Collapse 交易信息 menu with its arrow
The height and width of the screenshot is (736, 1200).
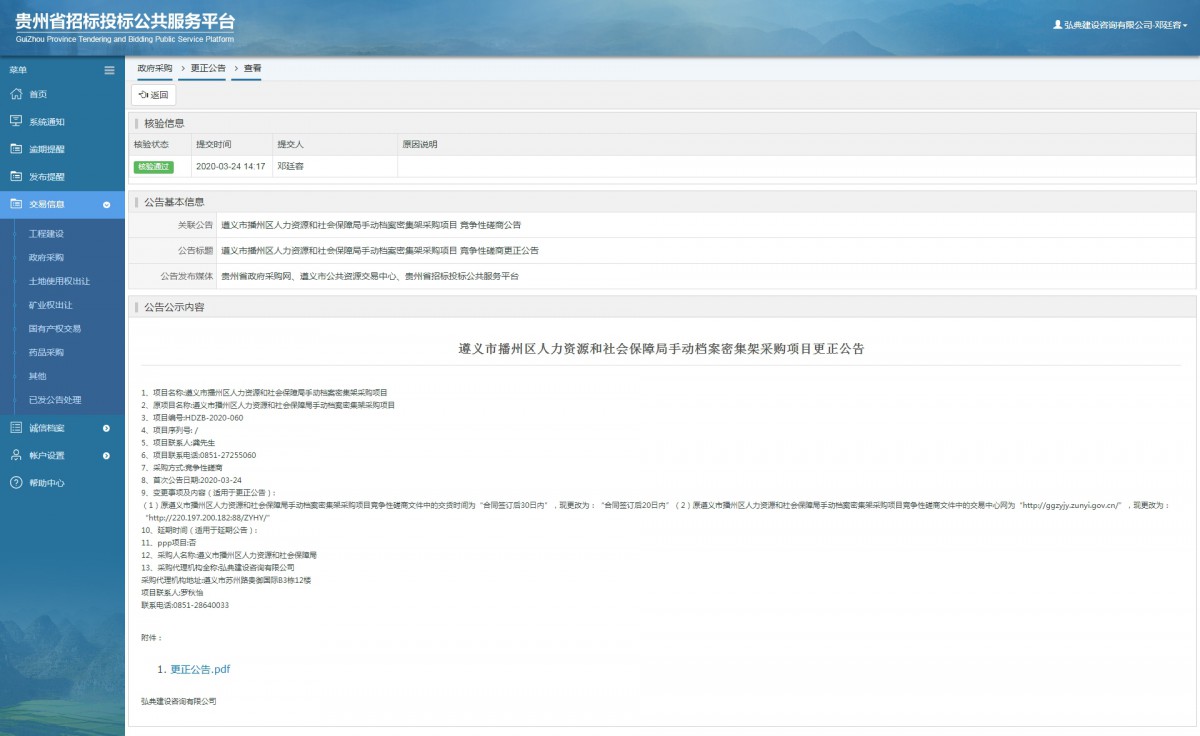click(107, 205)
